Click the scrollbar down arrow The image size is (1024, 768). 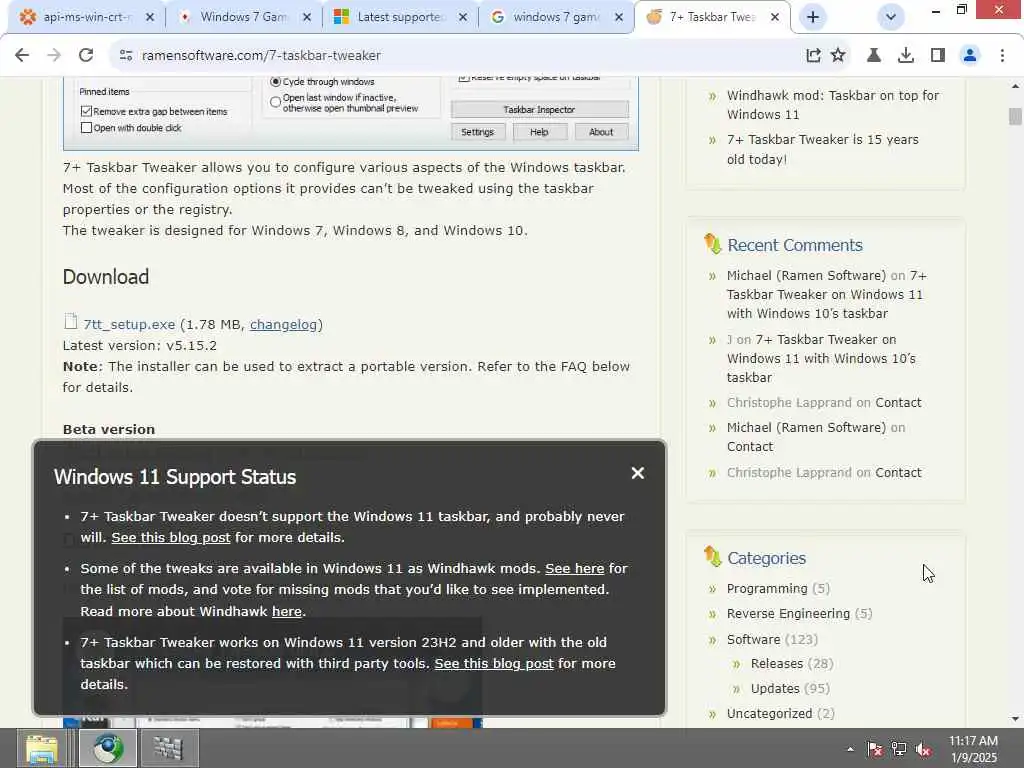(1015, 719)
